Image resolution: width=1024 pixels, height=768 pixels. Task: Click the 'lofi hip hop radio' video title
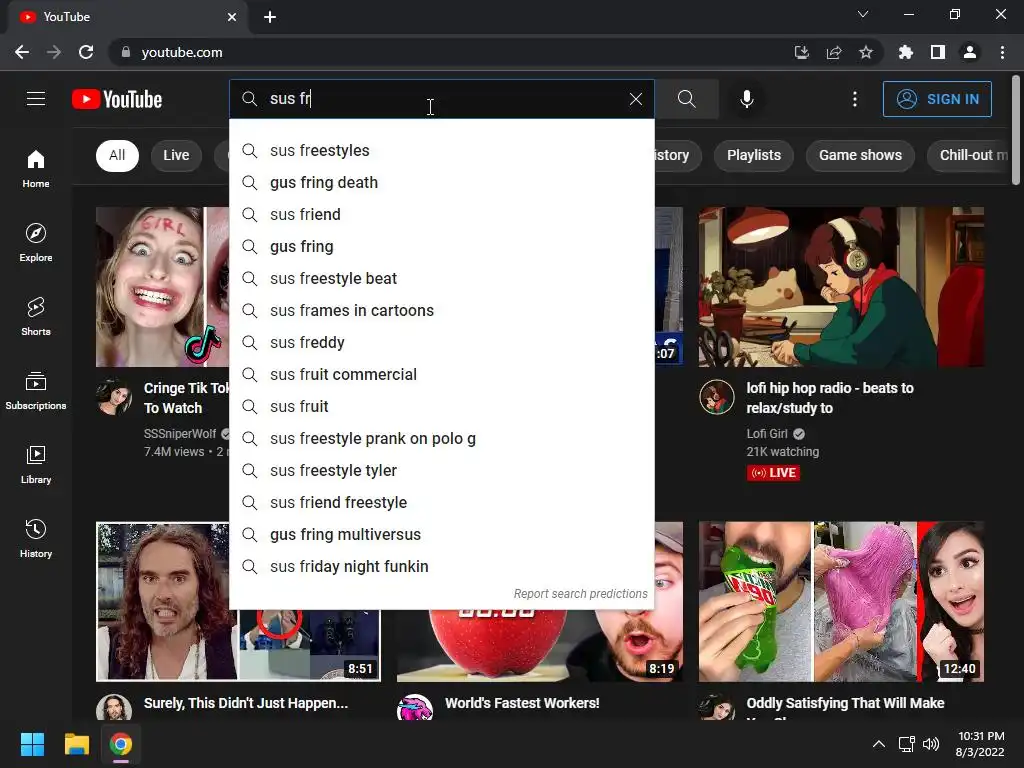[x=830, y=398]
